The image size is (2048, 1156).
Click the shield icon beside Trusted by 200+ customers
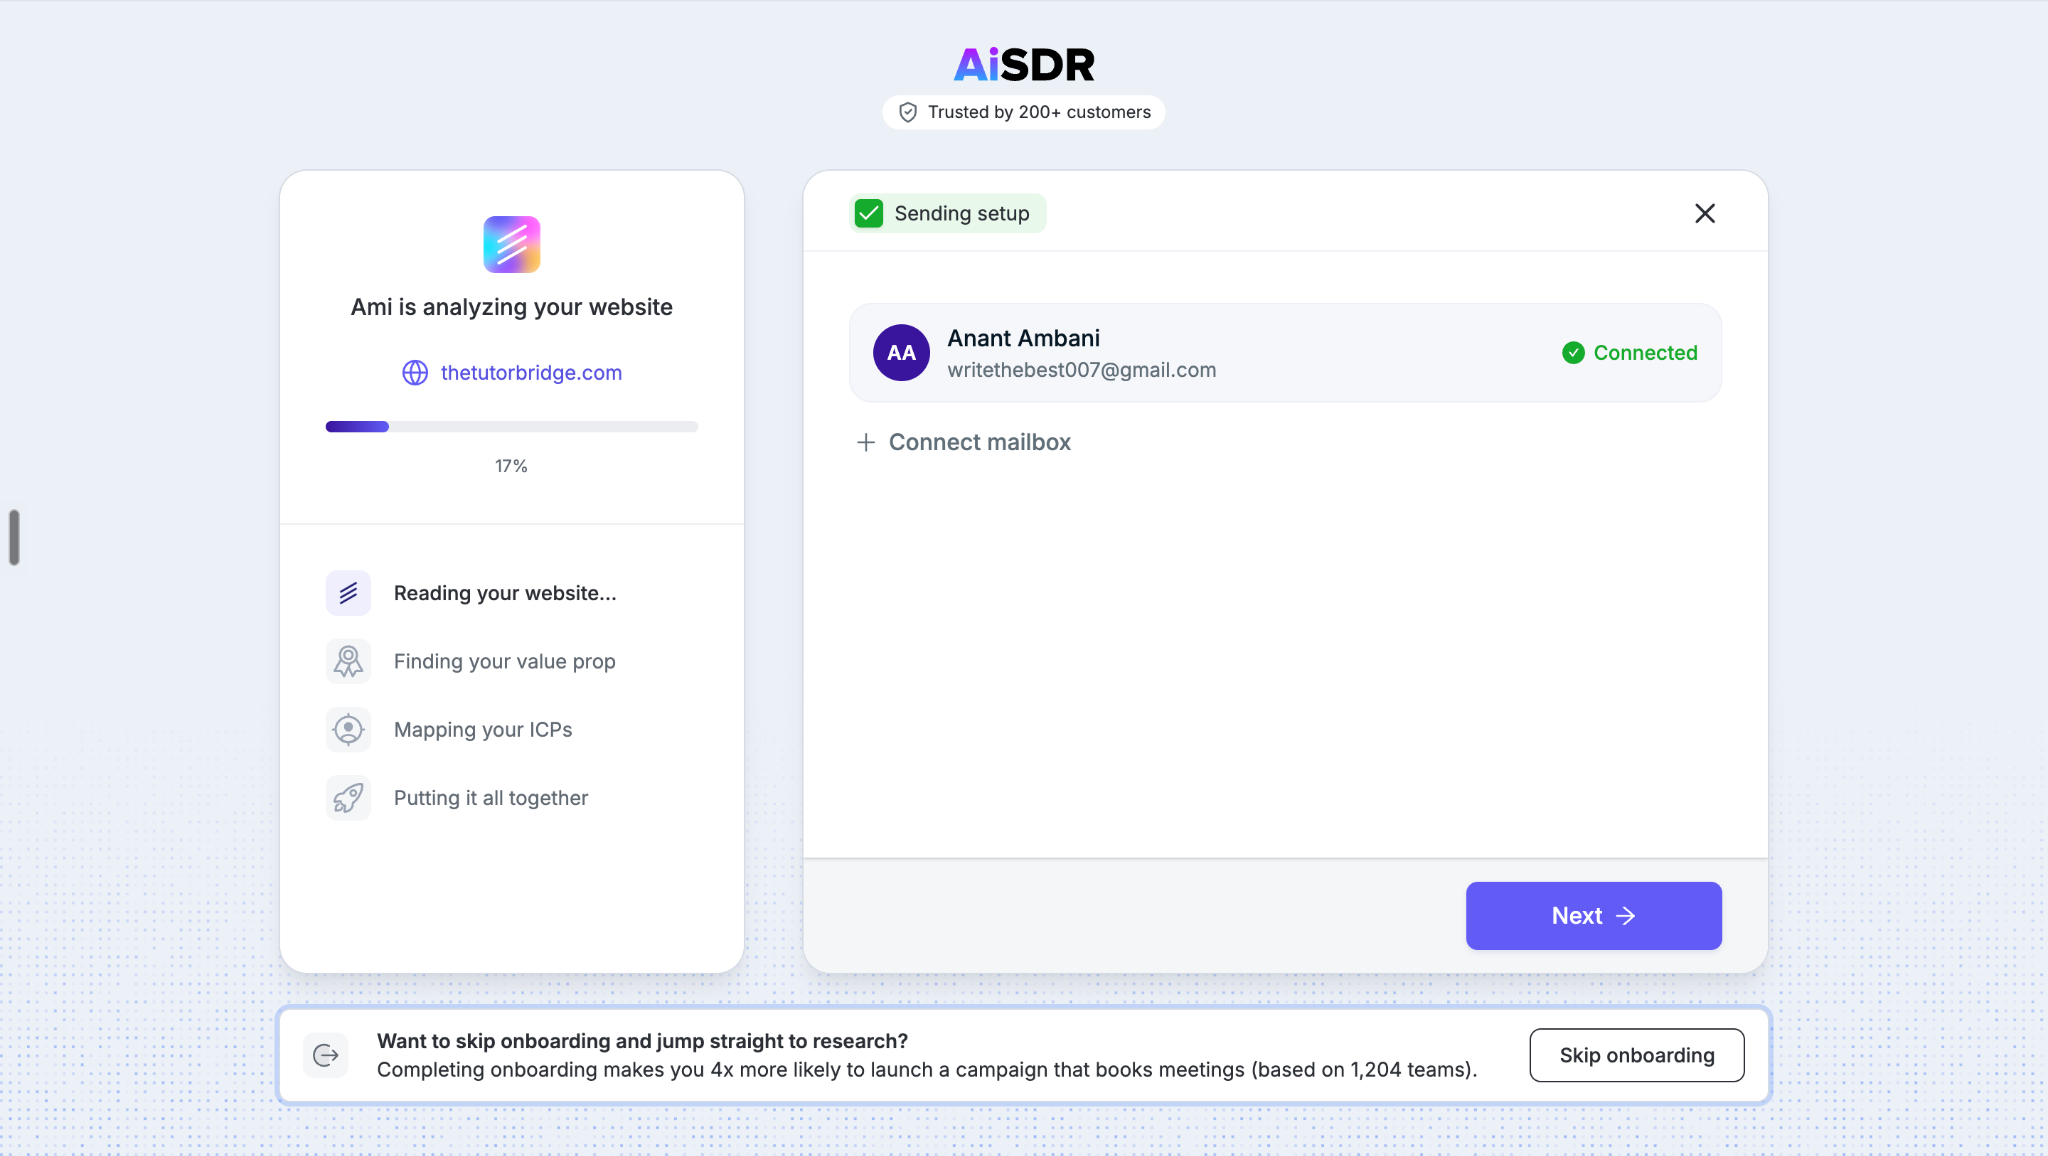908,112
